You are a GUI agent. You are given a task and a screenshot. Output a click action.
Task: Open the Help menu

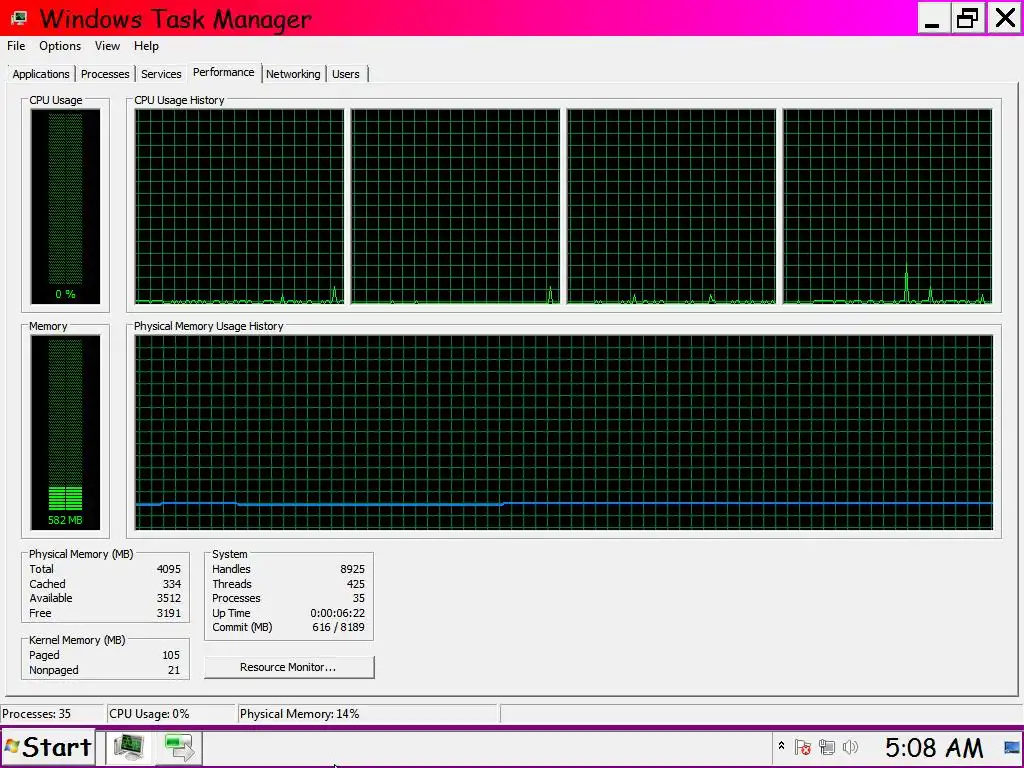[146, 46]
